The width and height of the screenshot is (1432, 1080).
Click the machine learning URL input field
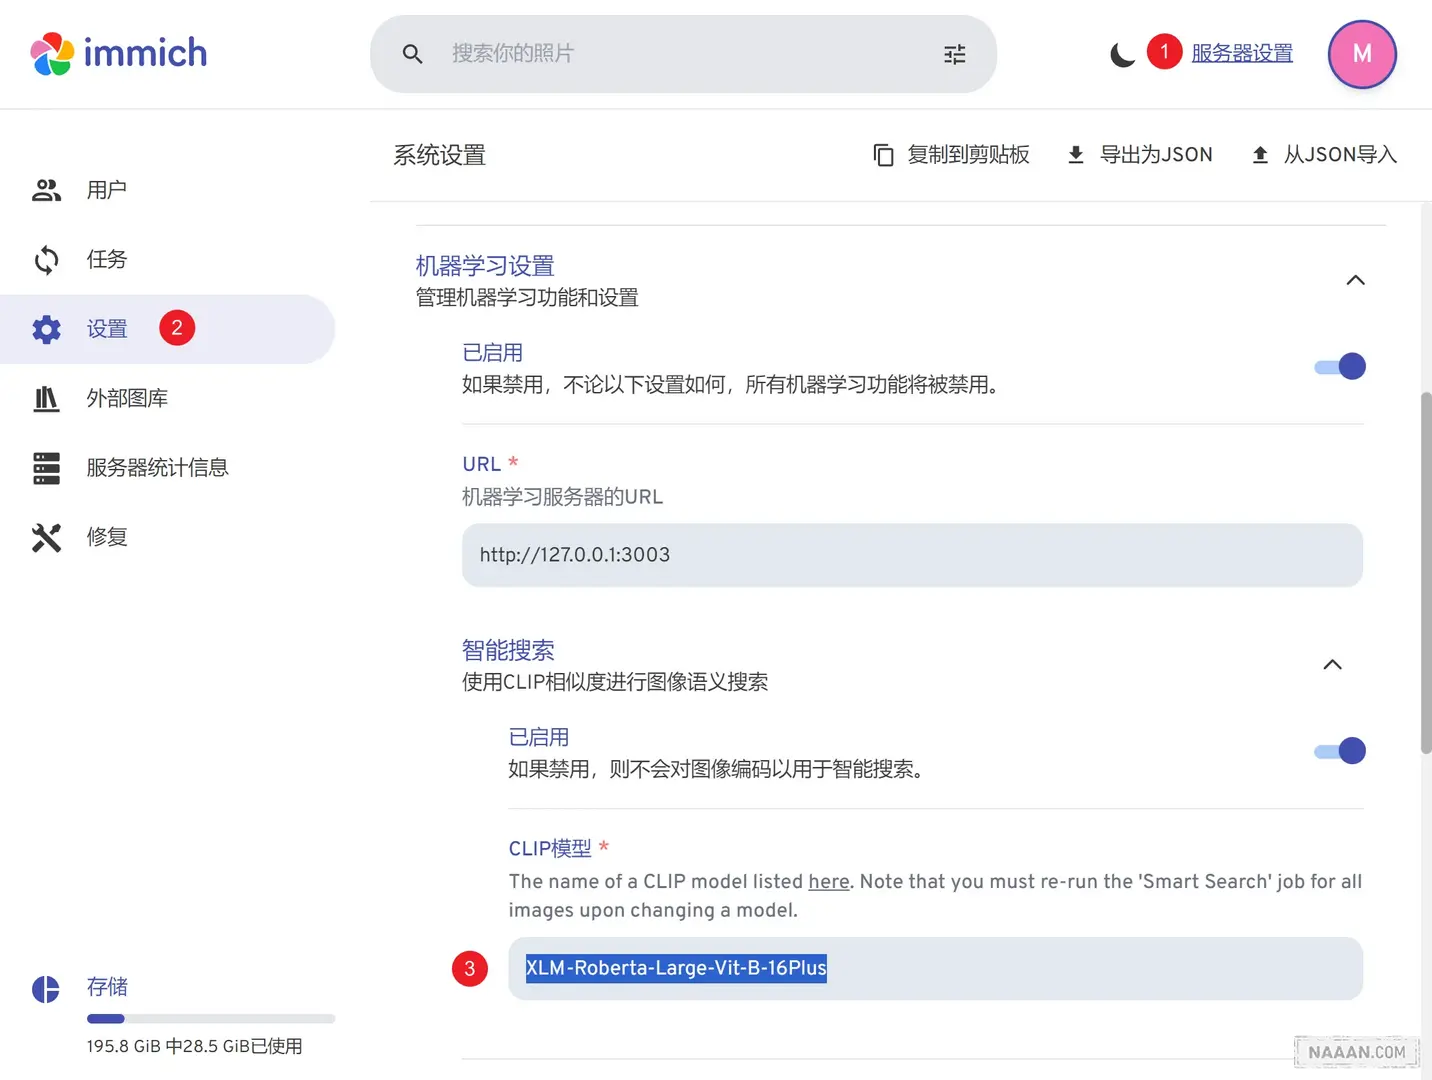911,555
